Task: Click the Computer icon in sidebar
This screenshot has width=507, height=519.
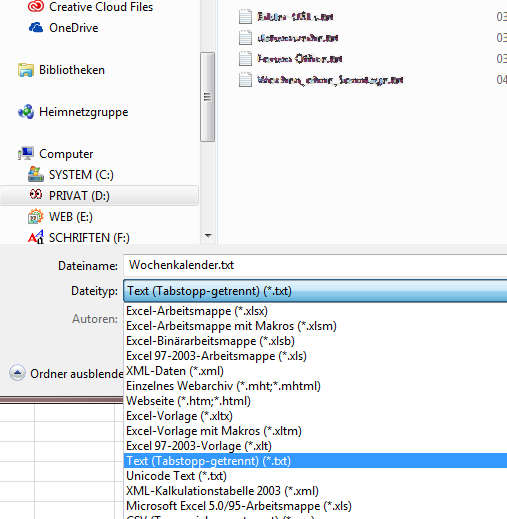Action: pyautogui.click(x=26, y=154)
